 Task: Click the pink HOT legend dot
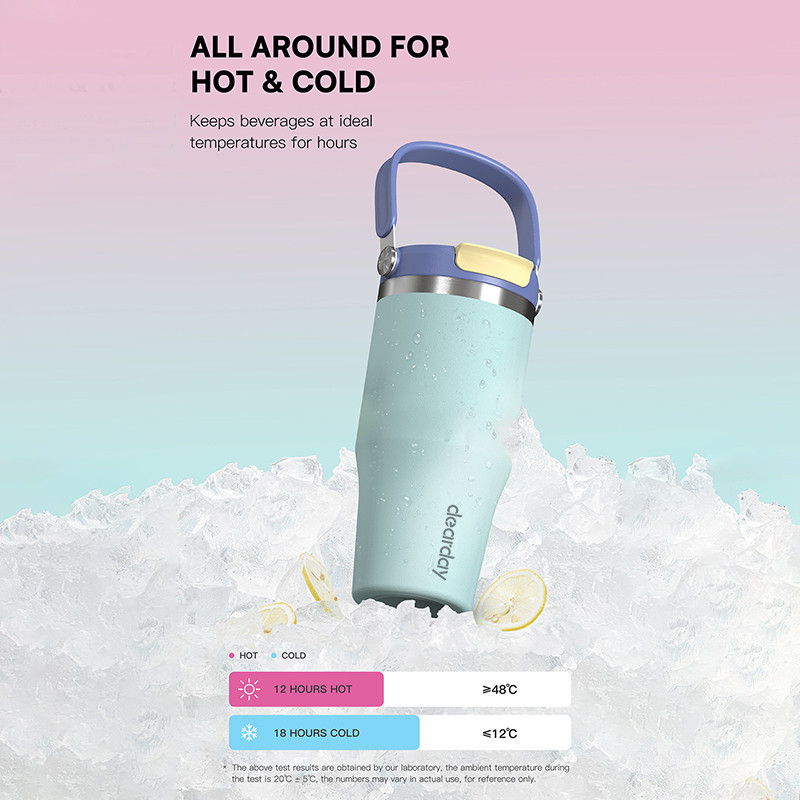232,656
